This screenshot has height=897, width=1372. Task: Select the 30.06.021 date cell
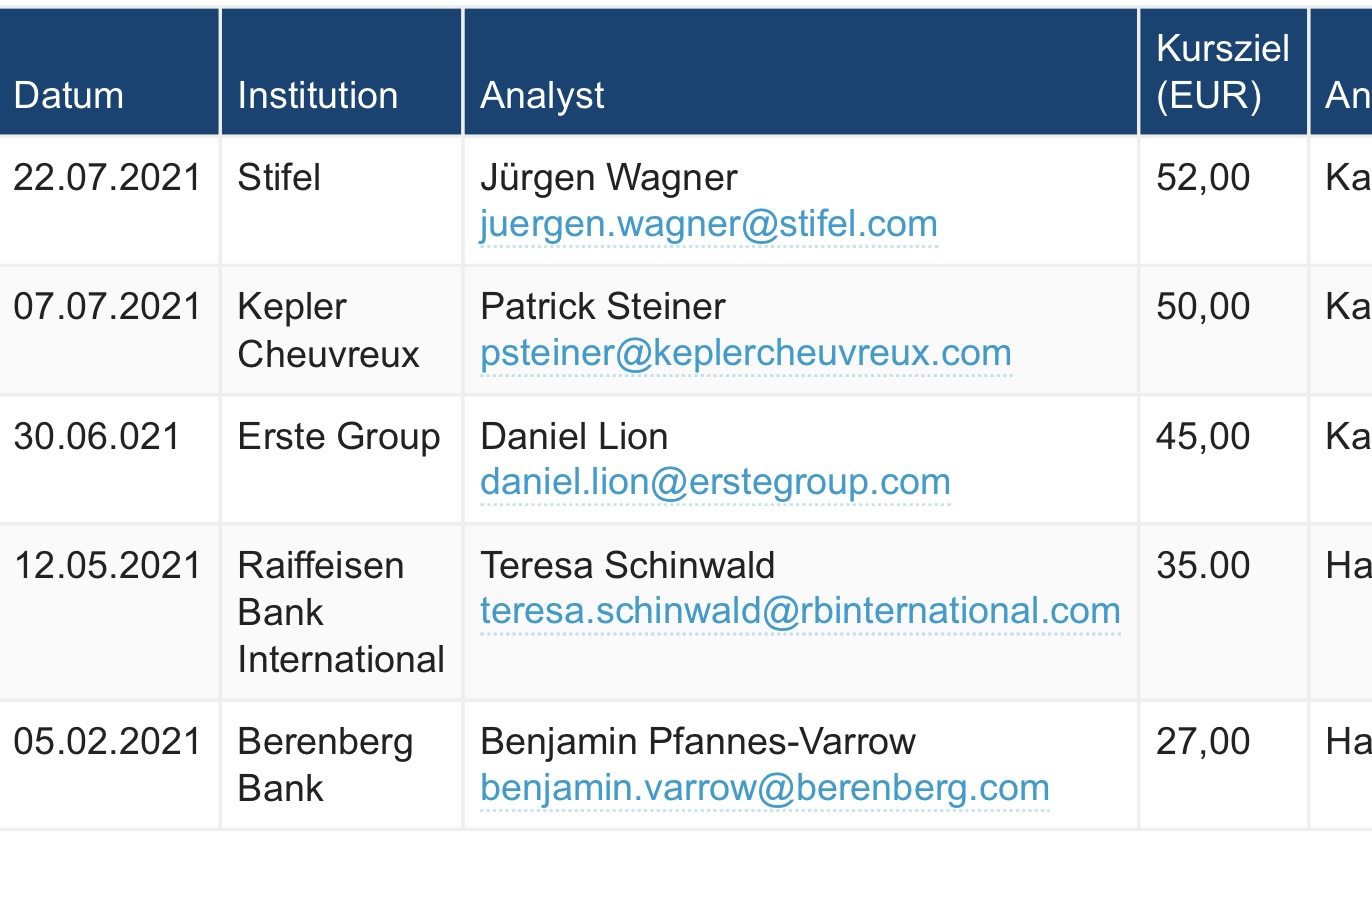tap(97, 437)
